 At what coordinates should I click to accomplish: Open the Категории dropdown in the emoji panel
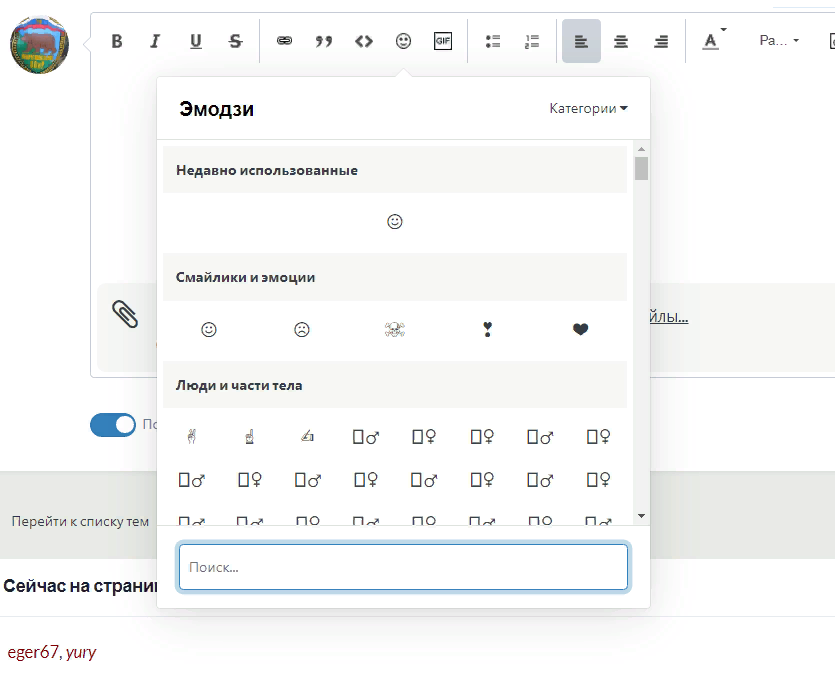click(588, 108)
